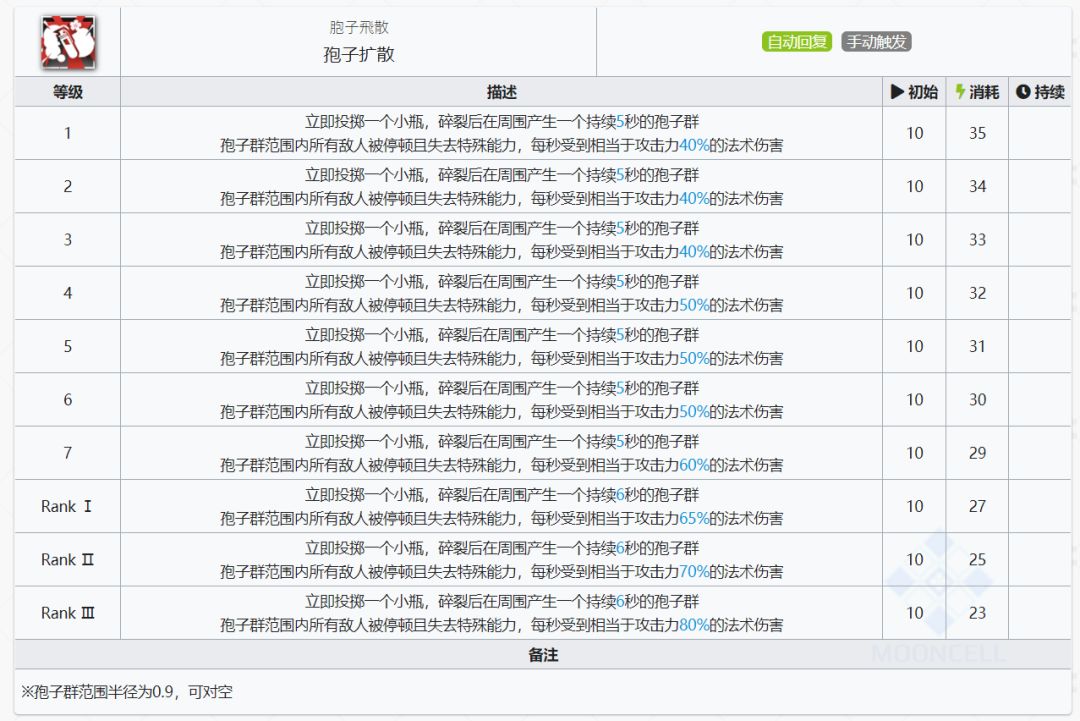Click the 80% damage value in Rank Ⅲ
This screenshot has width=1080, height=721.
(694, 625)
